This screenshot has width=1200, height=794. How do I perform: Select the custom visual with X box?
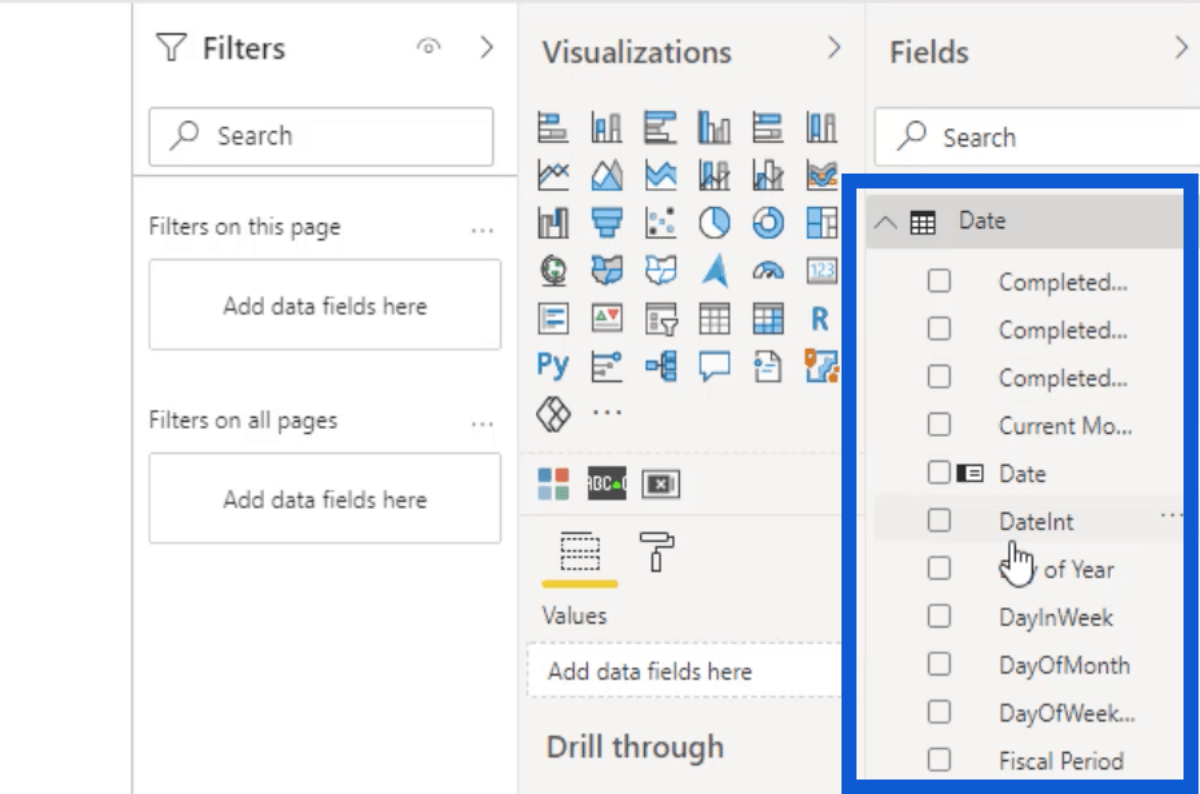[x=661, y=484]
